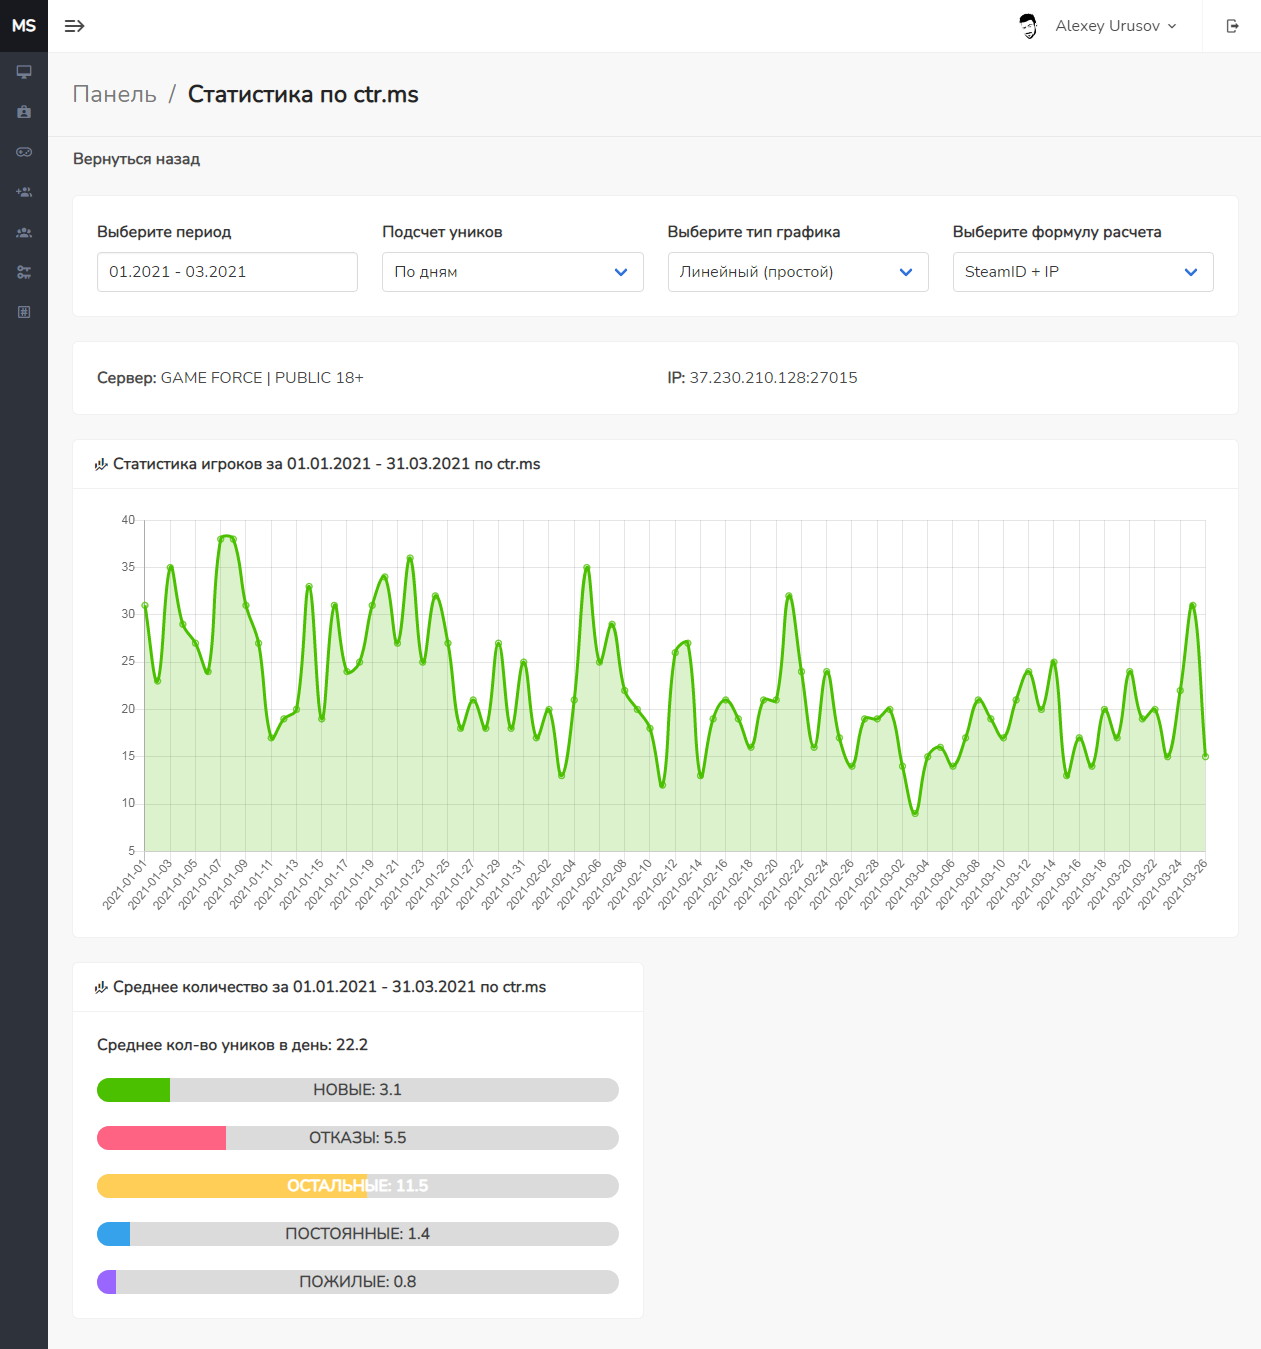Select the gamepad icon in sidebar
Viewport: 1261px width, 1349px height.
[x=24, y=152]
